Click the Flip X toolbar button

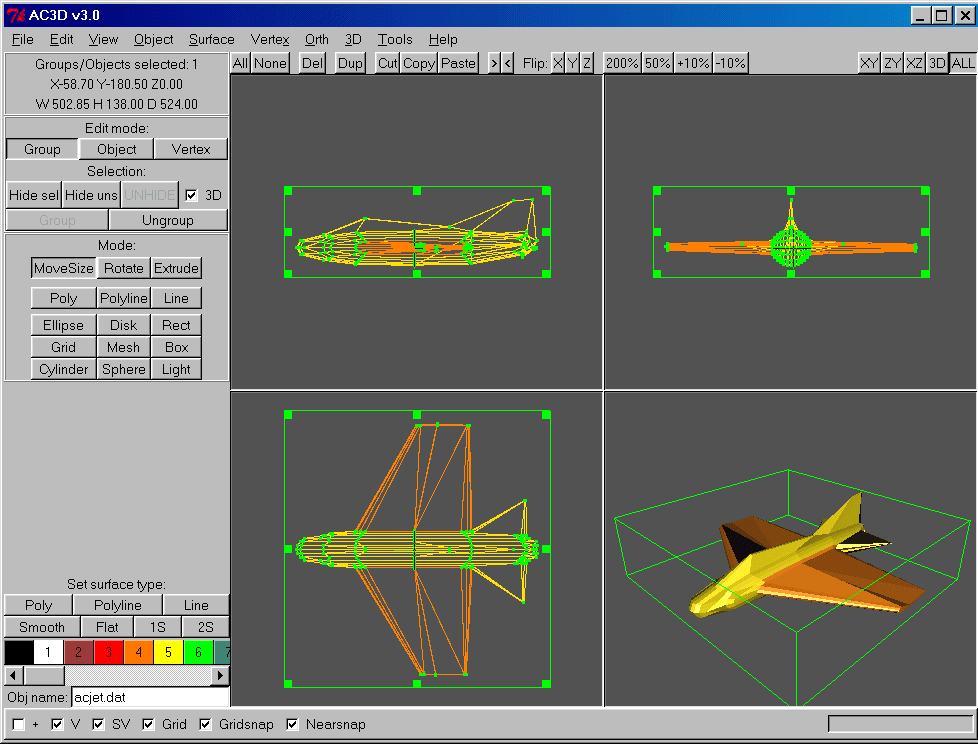558,63
